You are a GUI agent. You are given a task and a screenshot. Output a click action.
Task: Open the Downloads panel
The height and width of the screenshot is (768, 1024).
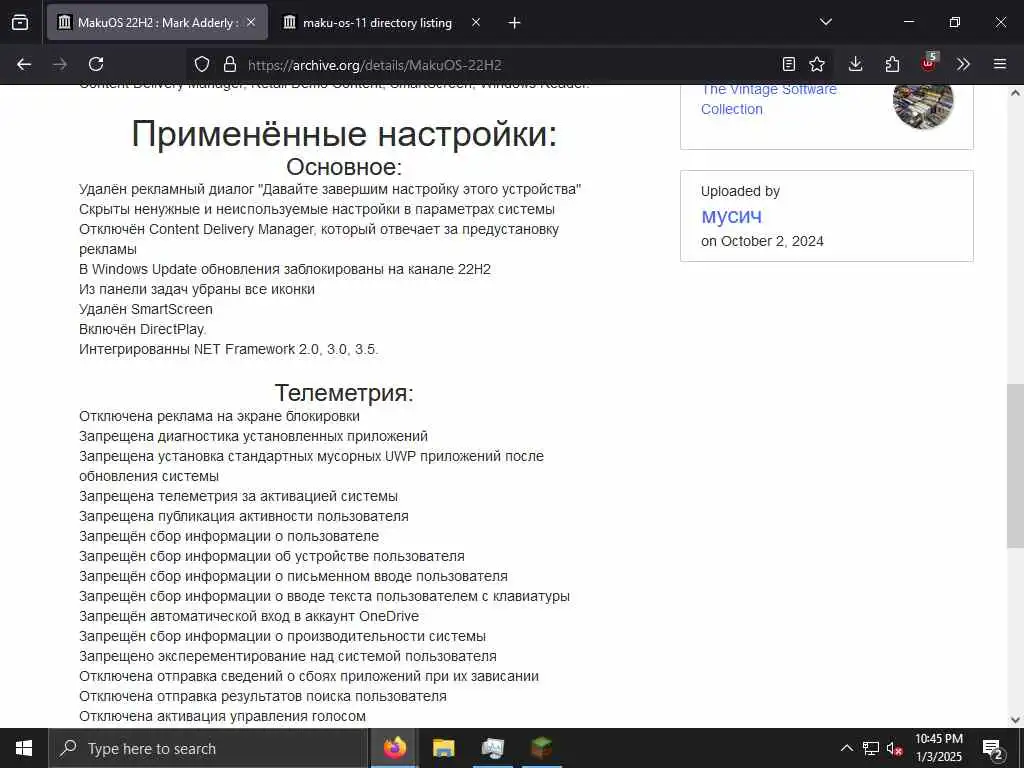tap(856, 64)
